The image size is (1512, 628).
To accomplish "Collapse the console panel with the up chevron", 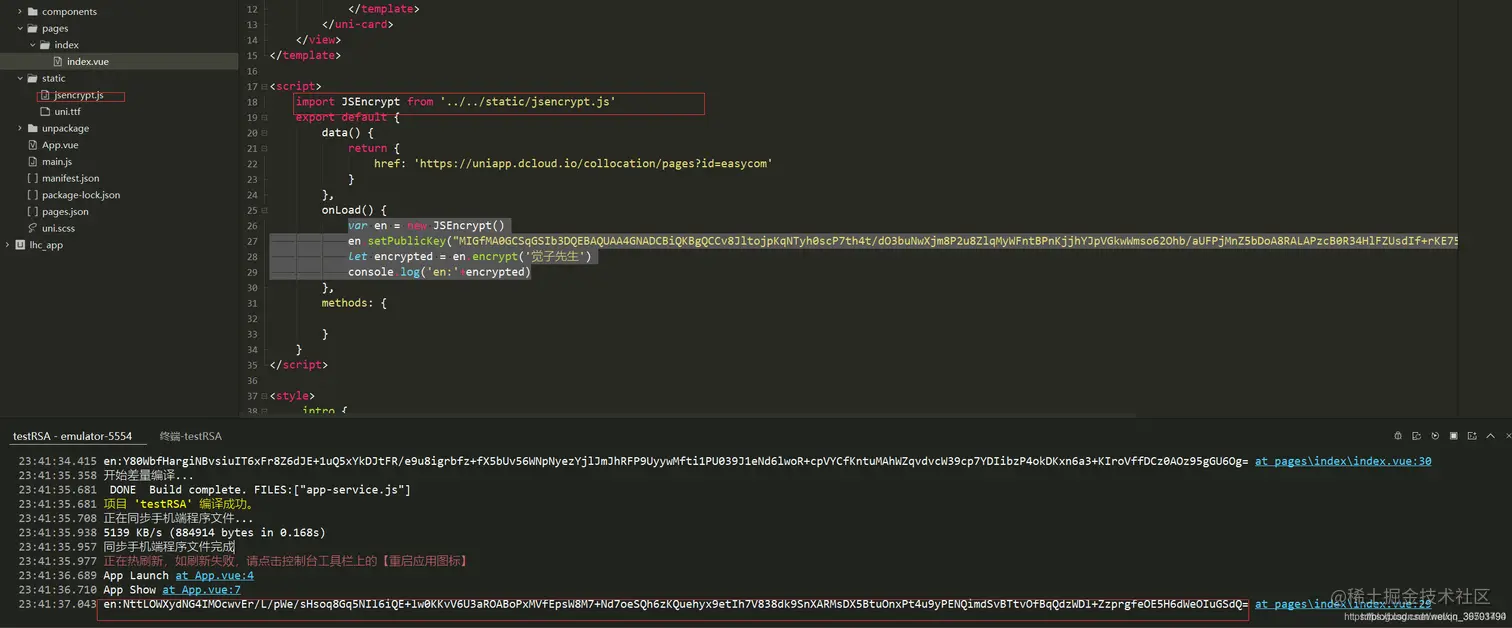I will tap(1491, 436).
